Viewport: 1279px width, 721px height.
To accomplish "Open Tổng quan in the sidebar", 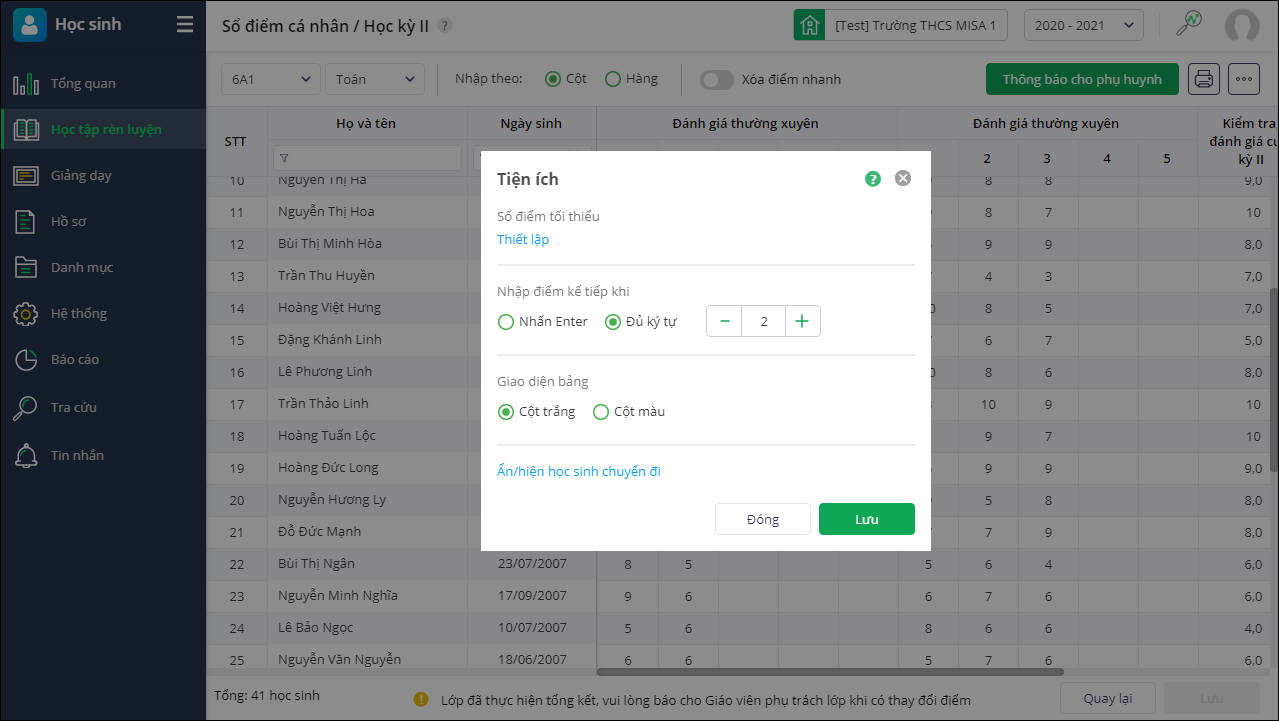I will pyautogui.click(x=83, y=83).
